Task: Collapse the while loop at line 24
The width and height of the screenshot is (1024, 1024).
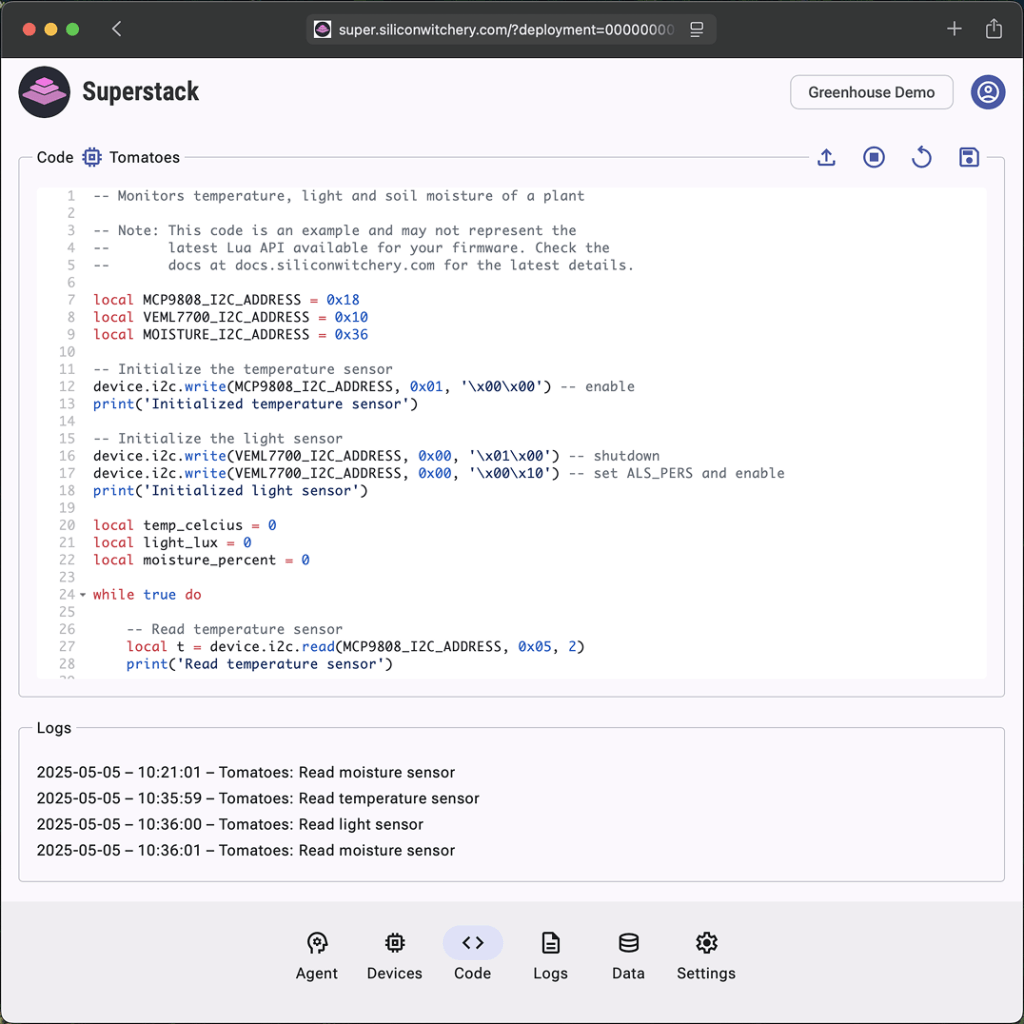Action: pos(81,594)
